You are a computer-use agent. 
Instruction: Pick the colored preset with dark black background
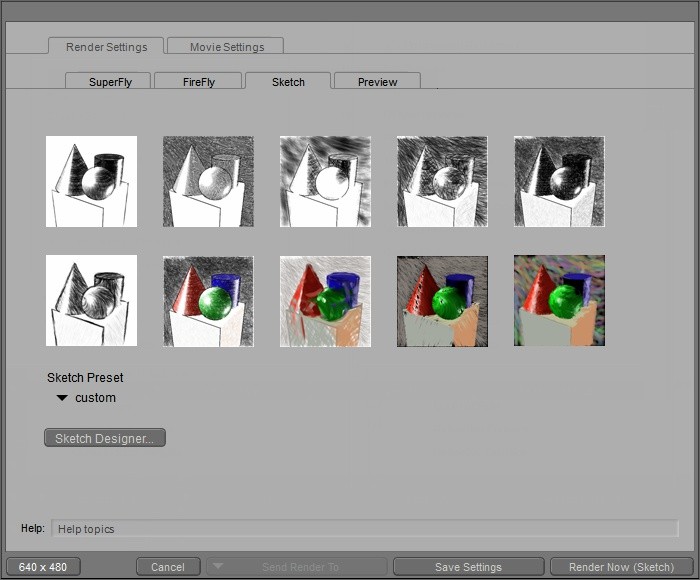coord(442,301)
